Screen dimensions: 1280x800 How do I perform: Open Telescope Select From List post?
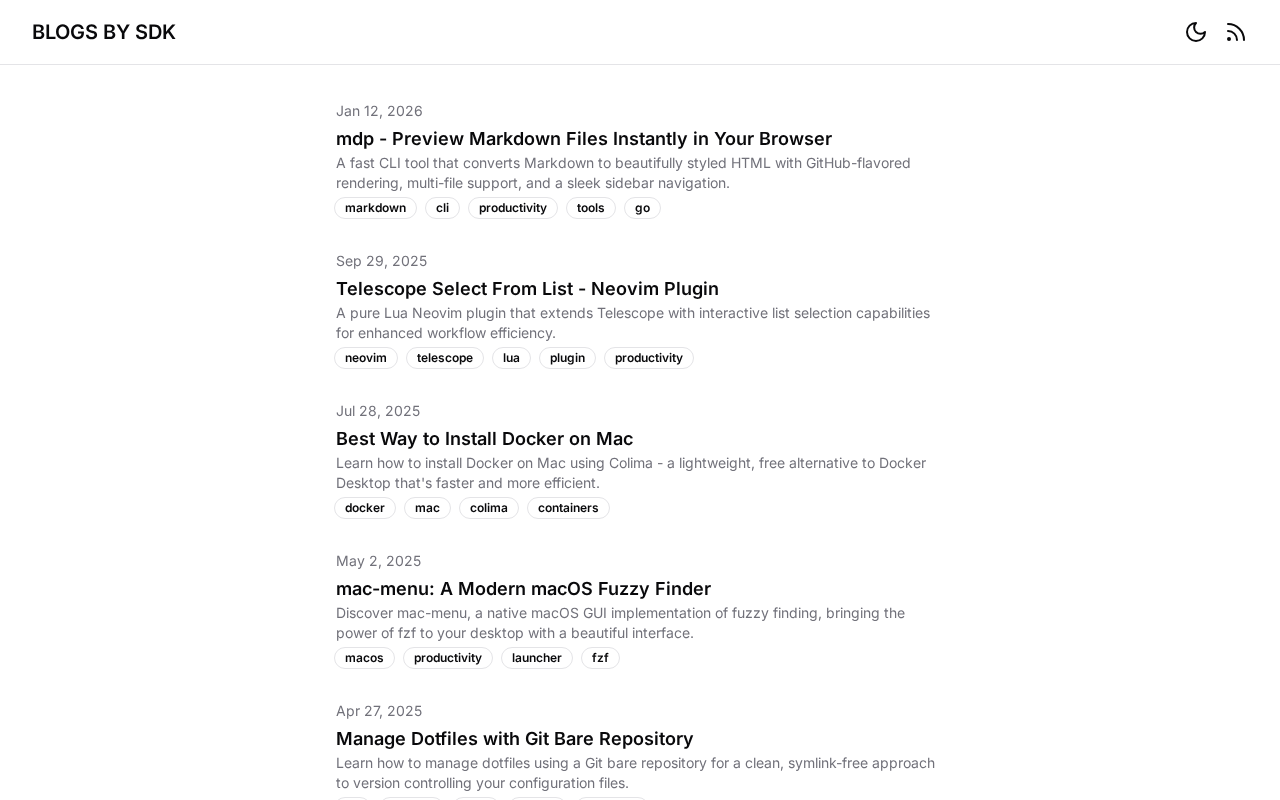click(527, 289)
